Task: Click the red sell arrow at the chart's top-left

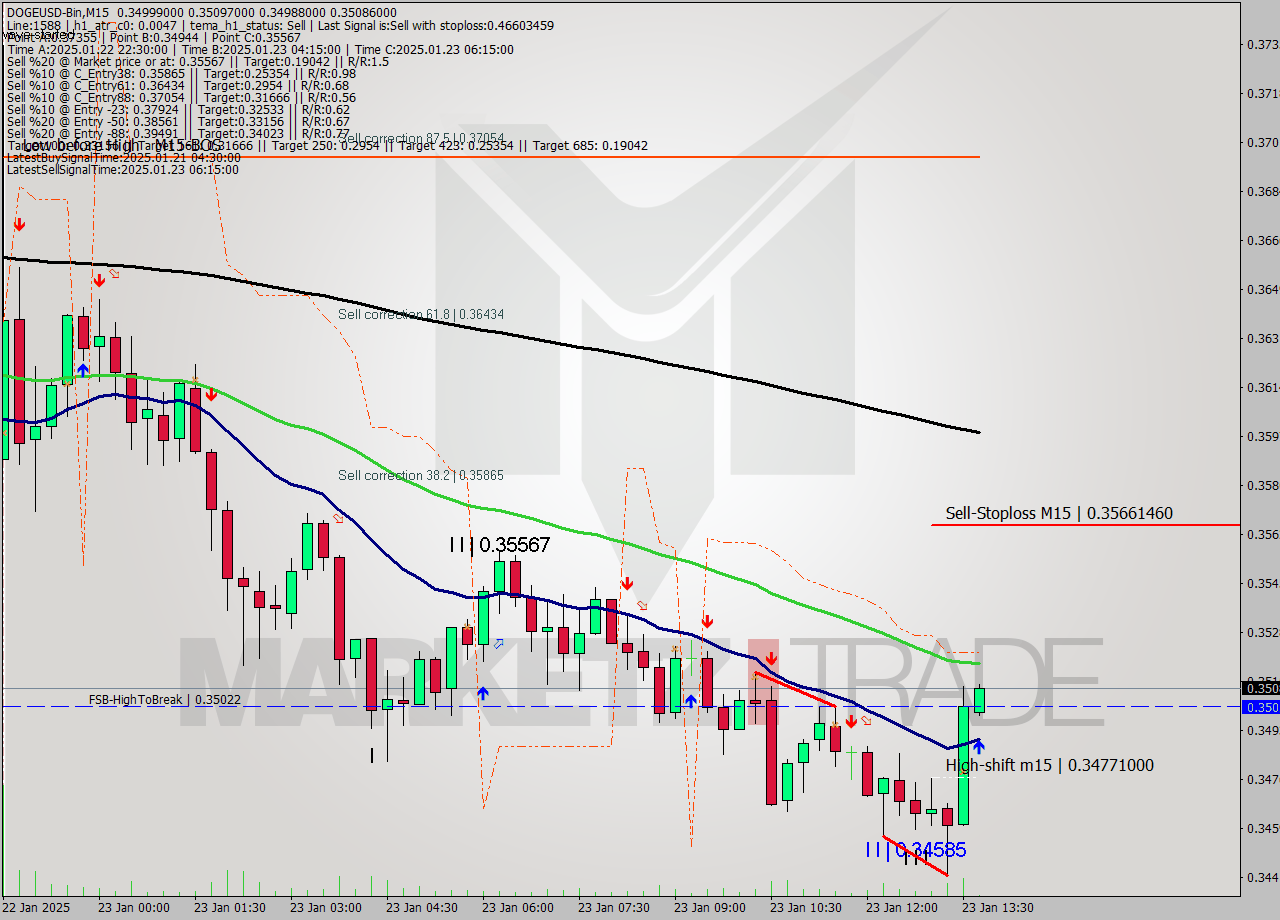Action: (18, 225)
